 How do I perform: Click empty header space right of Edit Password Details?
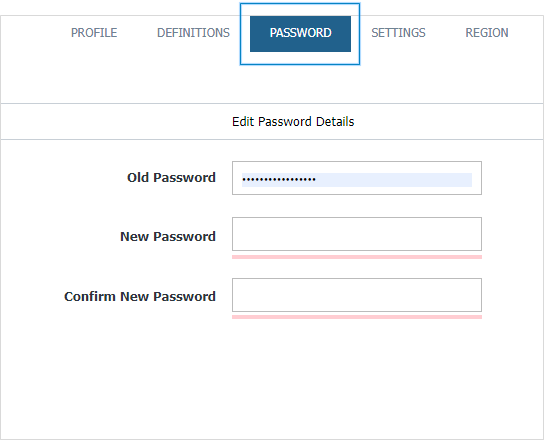click(448, 122)
